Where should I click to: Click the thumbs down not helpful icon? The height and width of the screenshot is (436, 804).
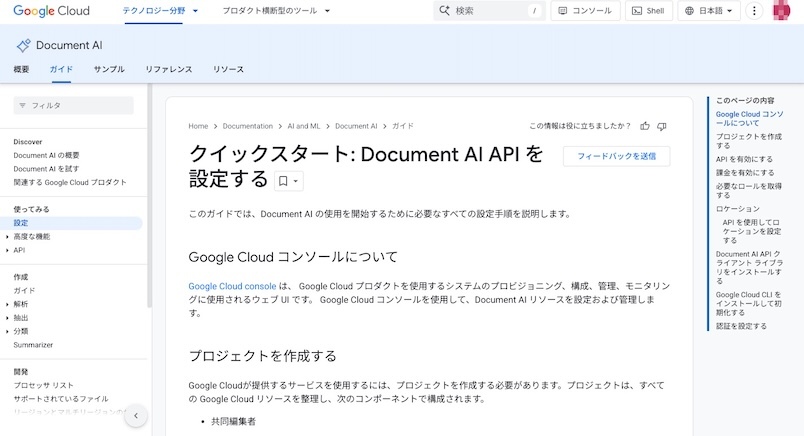[662, 126]
